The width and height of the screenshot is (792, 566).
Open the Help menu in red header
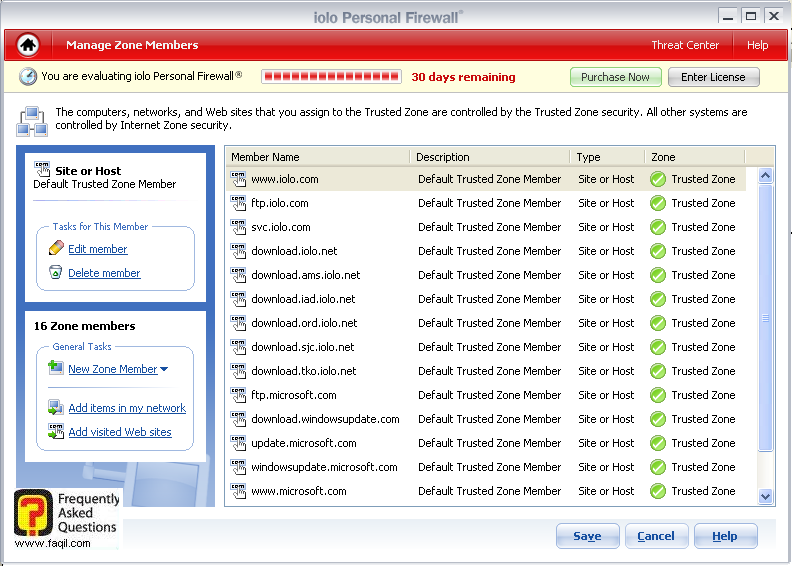757,45
